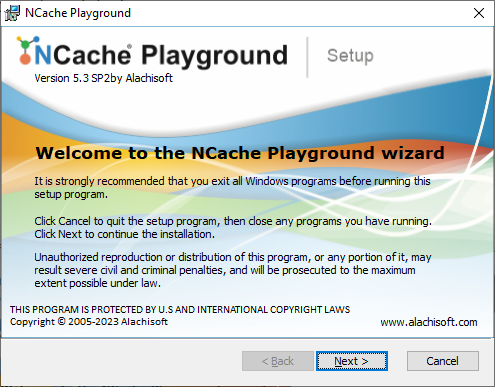The width and height of the screenshot is (495, 387).
Task: Click the disabled Back button
Action: coord(278,361)
